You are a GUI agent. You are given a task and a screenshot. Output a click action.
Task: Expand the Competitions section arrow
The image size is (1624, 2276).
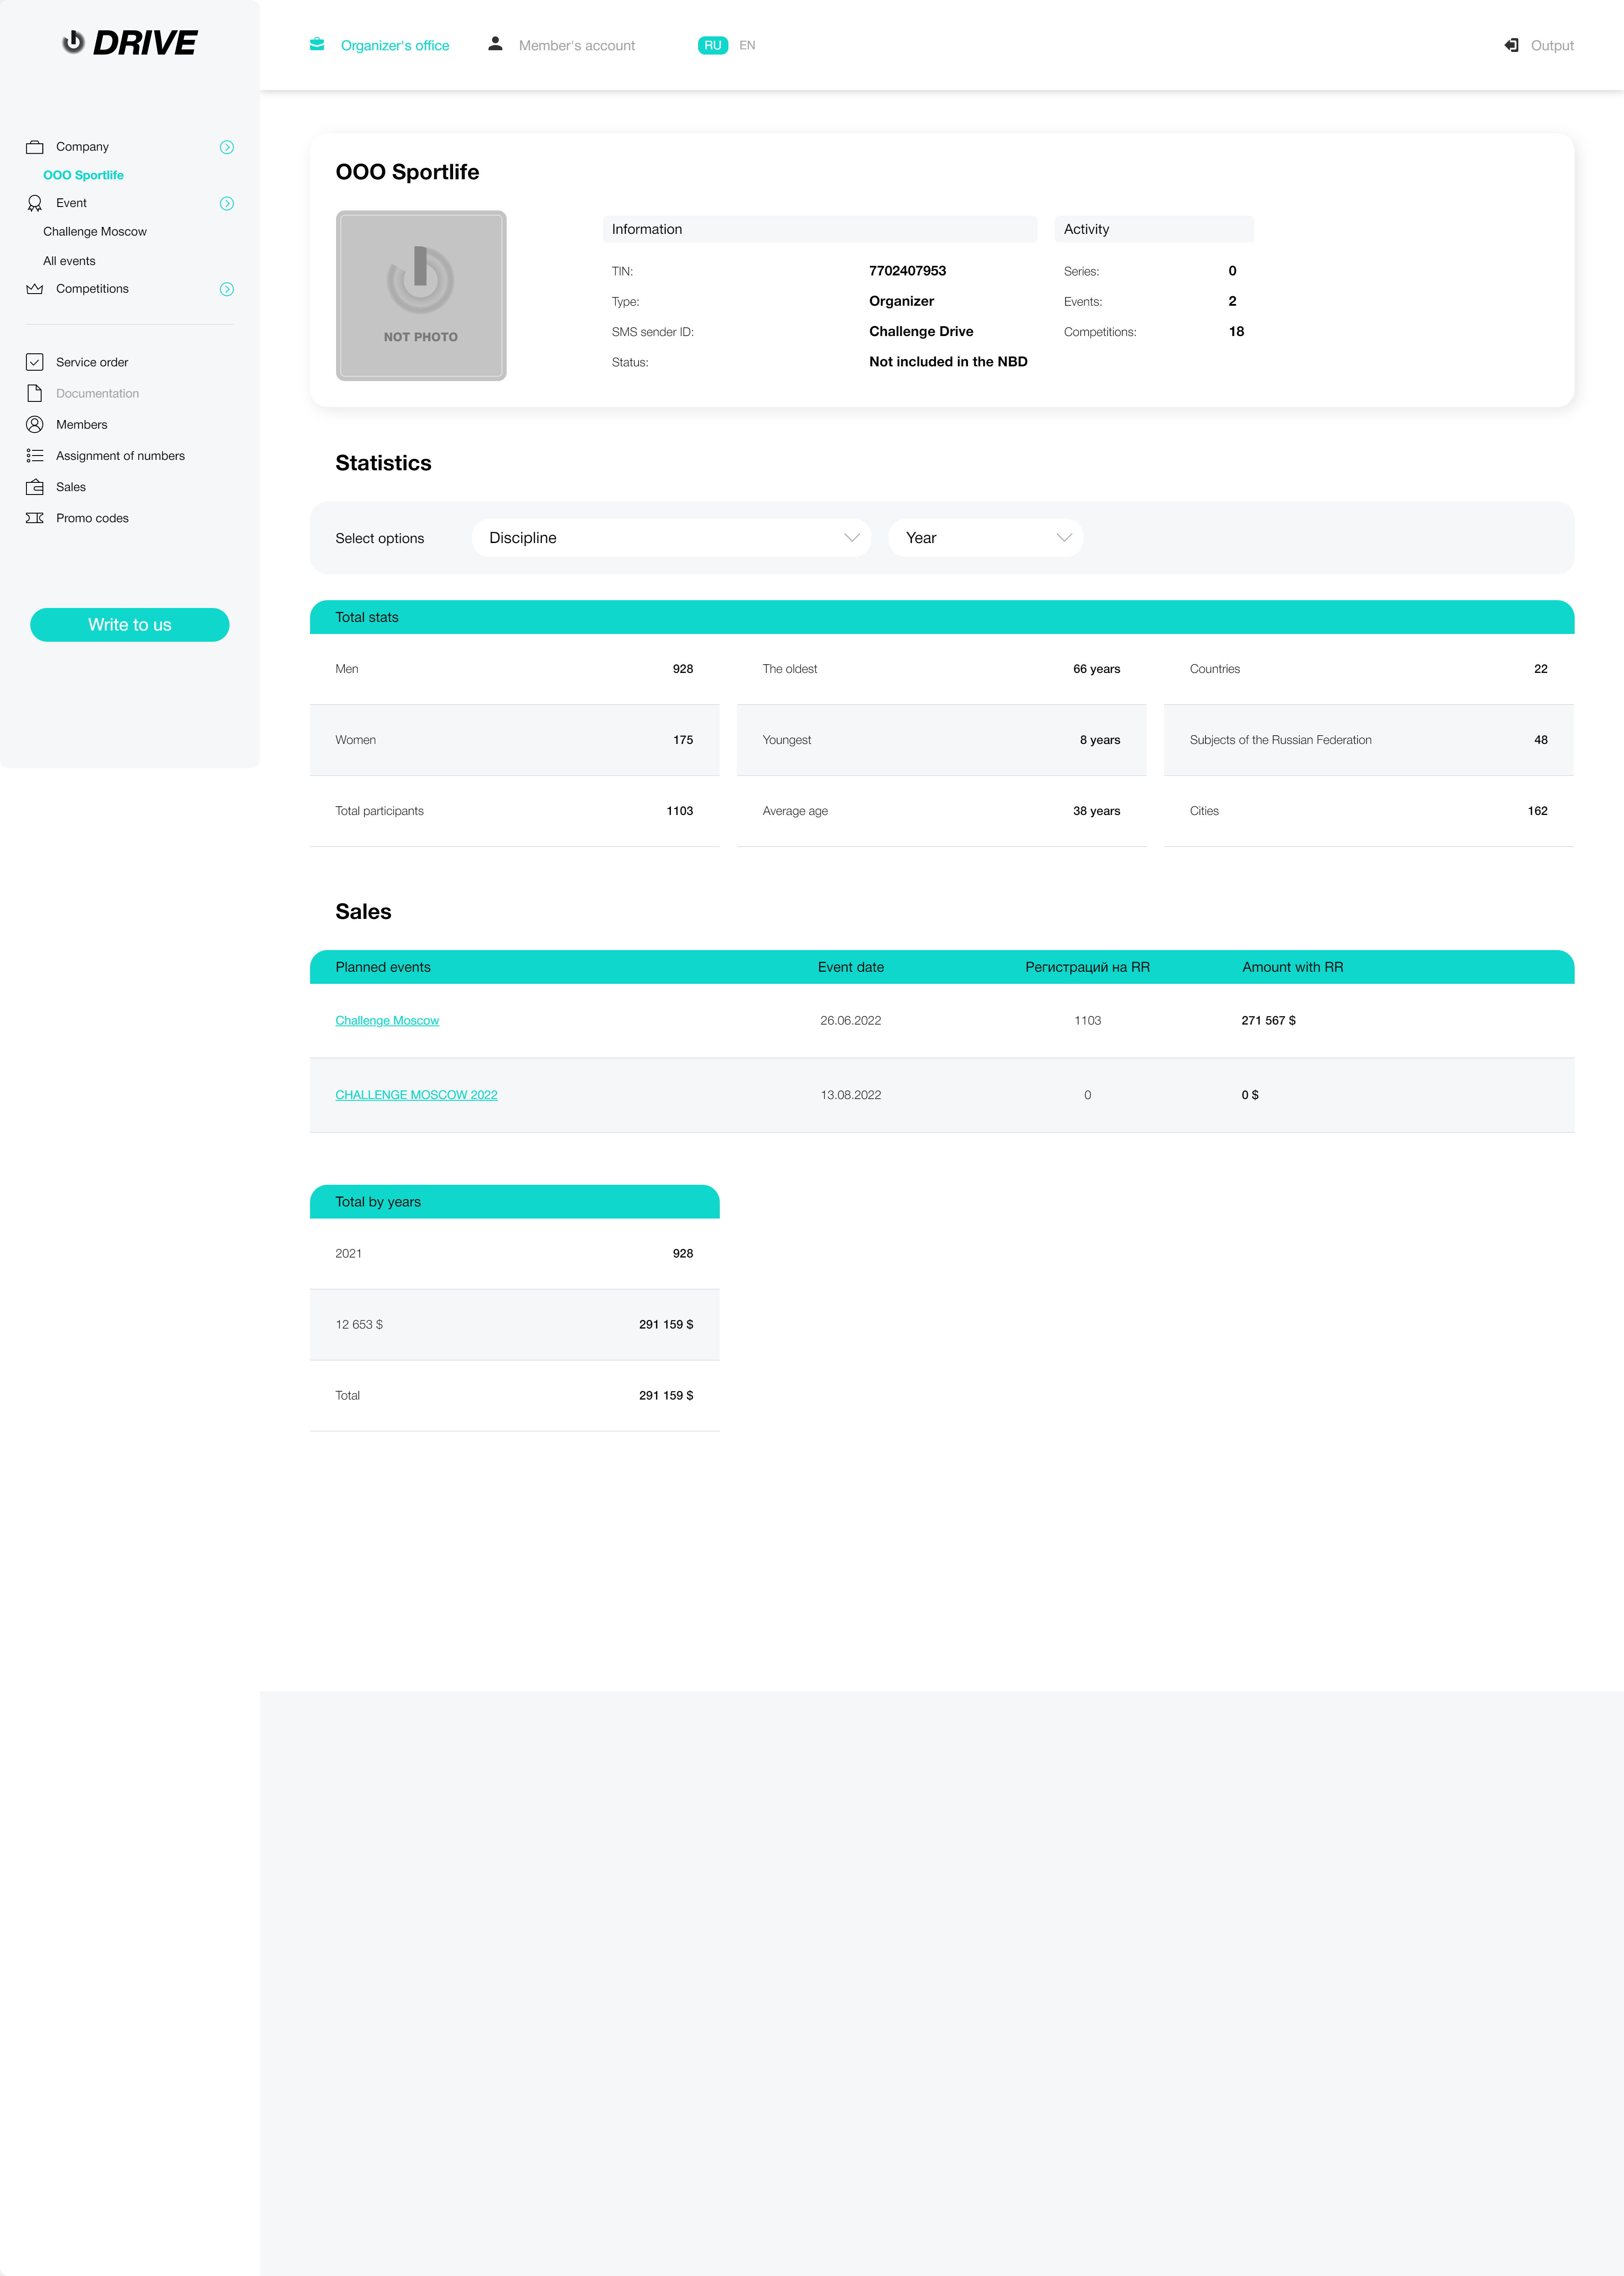point(227,289)
